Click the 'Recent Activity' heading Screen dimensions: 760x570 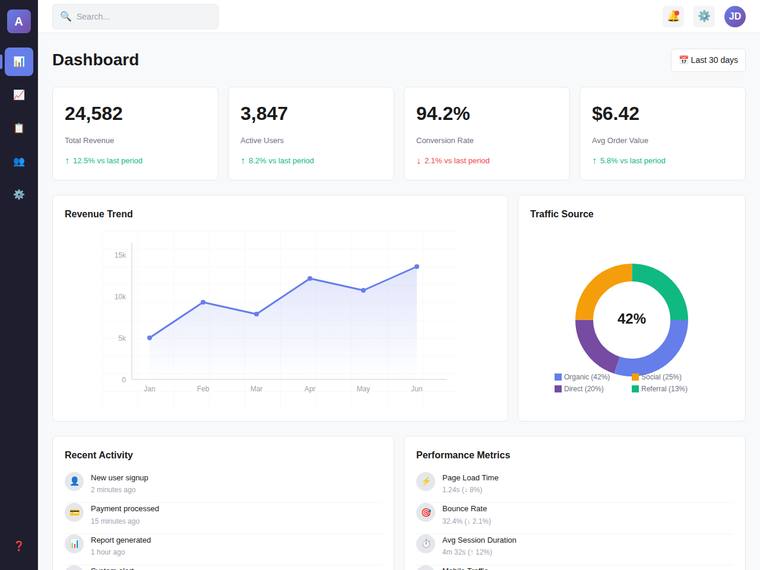pos(98,455)
